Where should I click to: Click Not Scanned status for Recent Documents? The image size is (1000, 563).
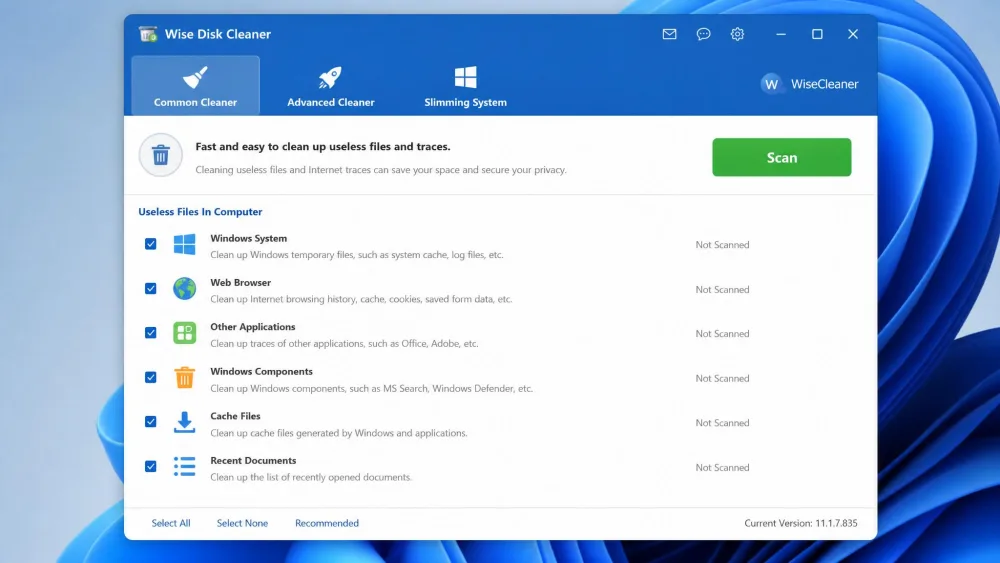click(x=722, y=467)
